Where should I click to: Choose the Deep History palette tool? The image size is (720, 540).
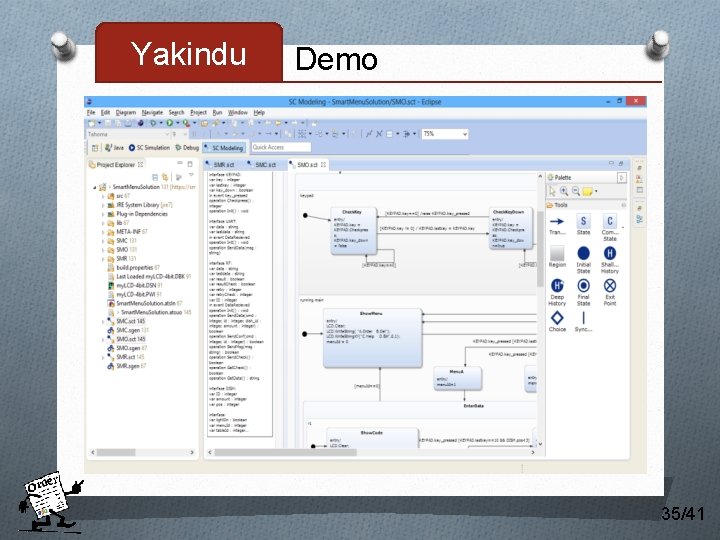tap(557, 292)
